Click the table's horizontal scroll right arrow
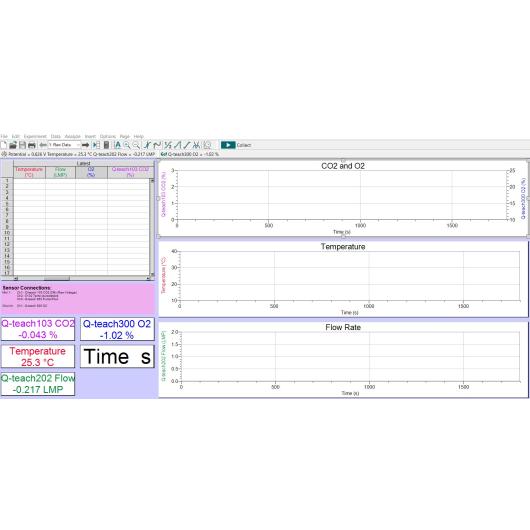 coord(148,278)
